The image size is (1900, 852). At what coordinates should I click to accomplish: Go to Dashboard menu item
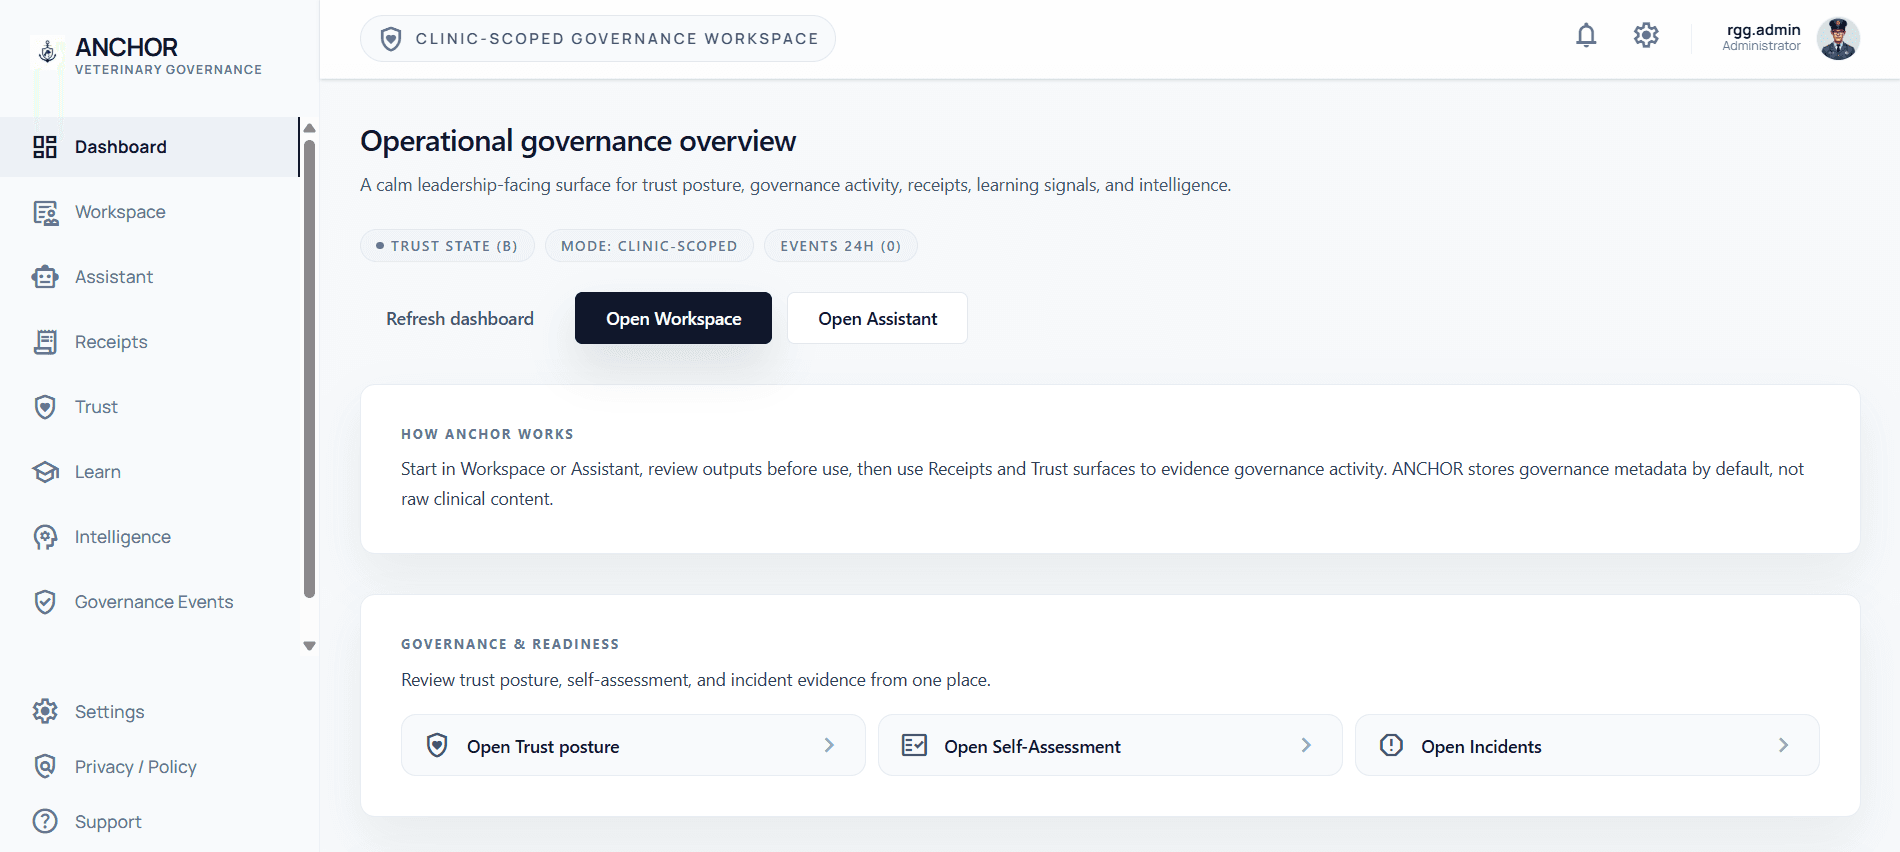(x=150, y=147)
